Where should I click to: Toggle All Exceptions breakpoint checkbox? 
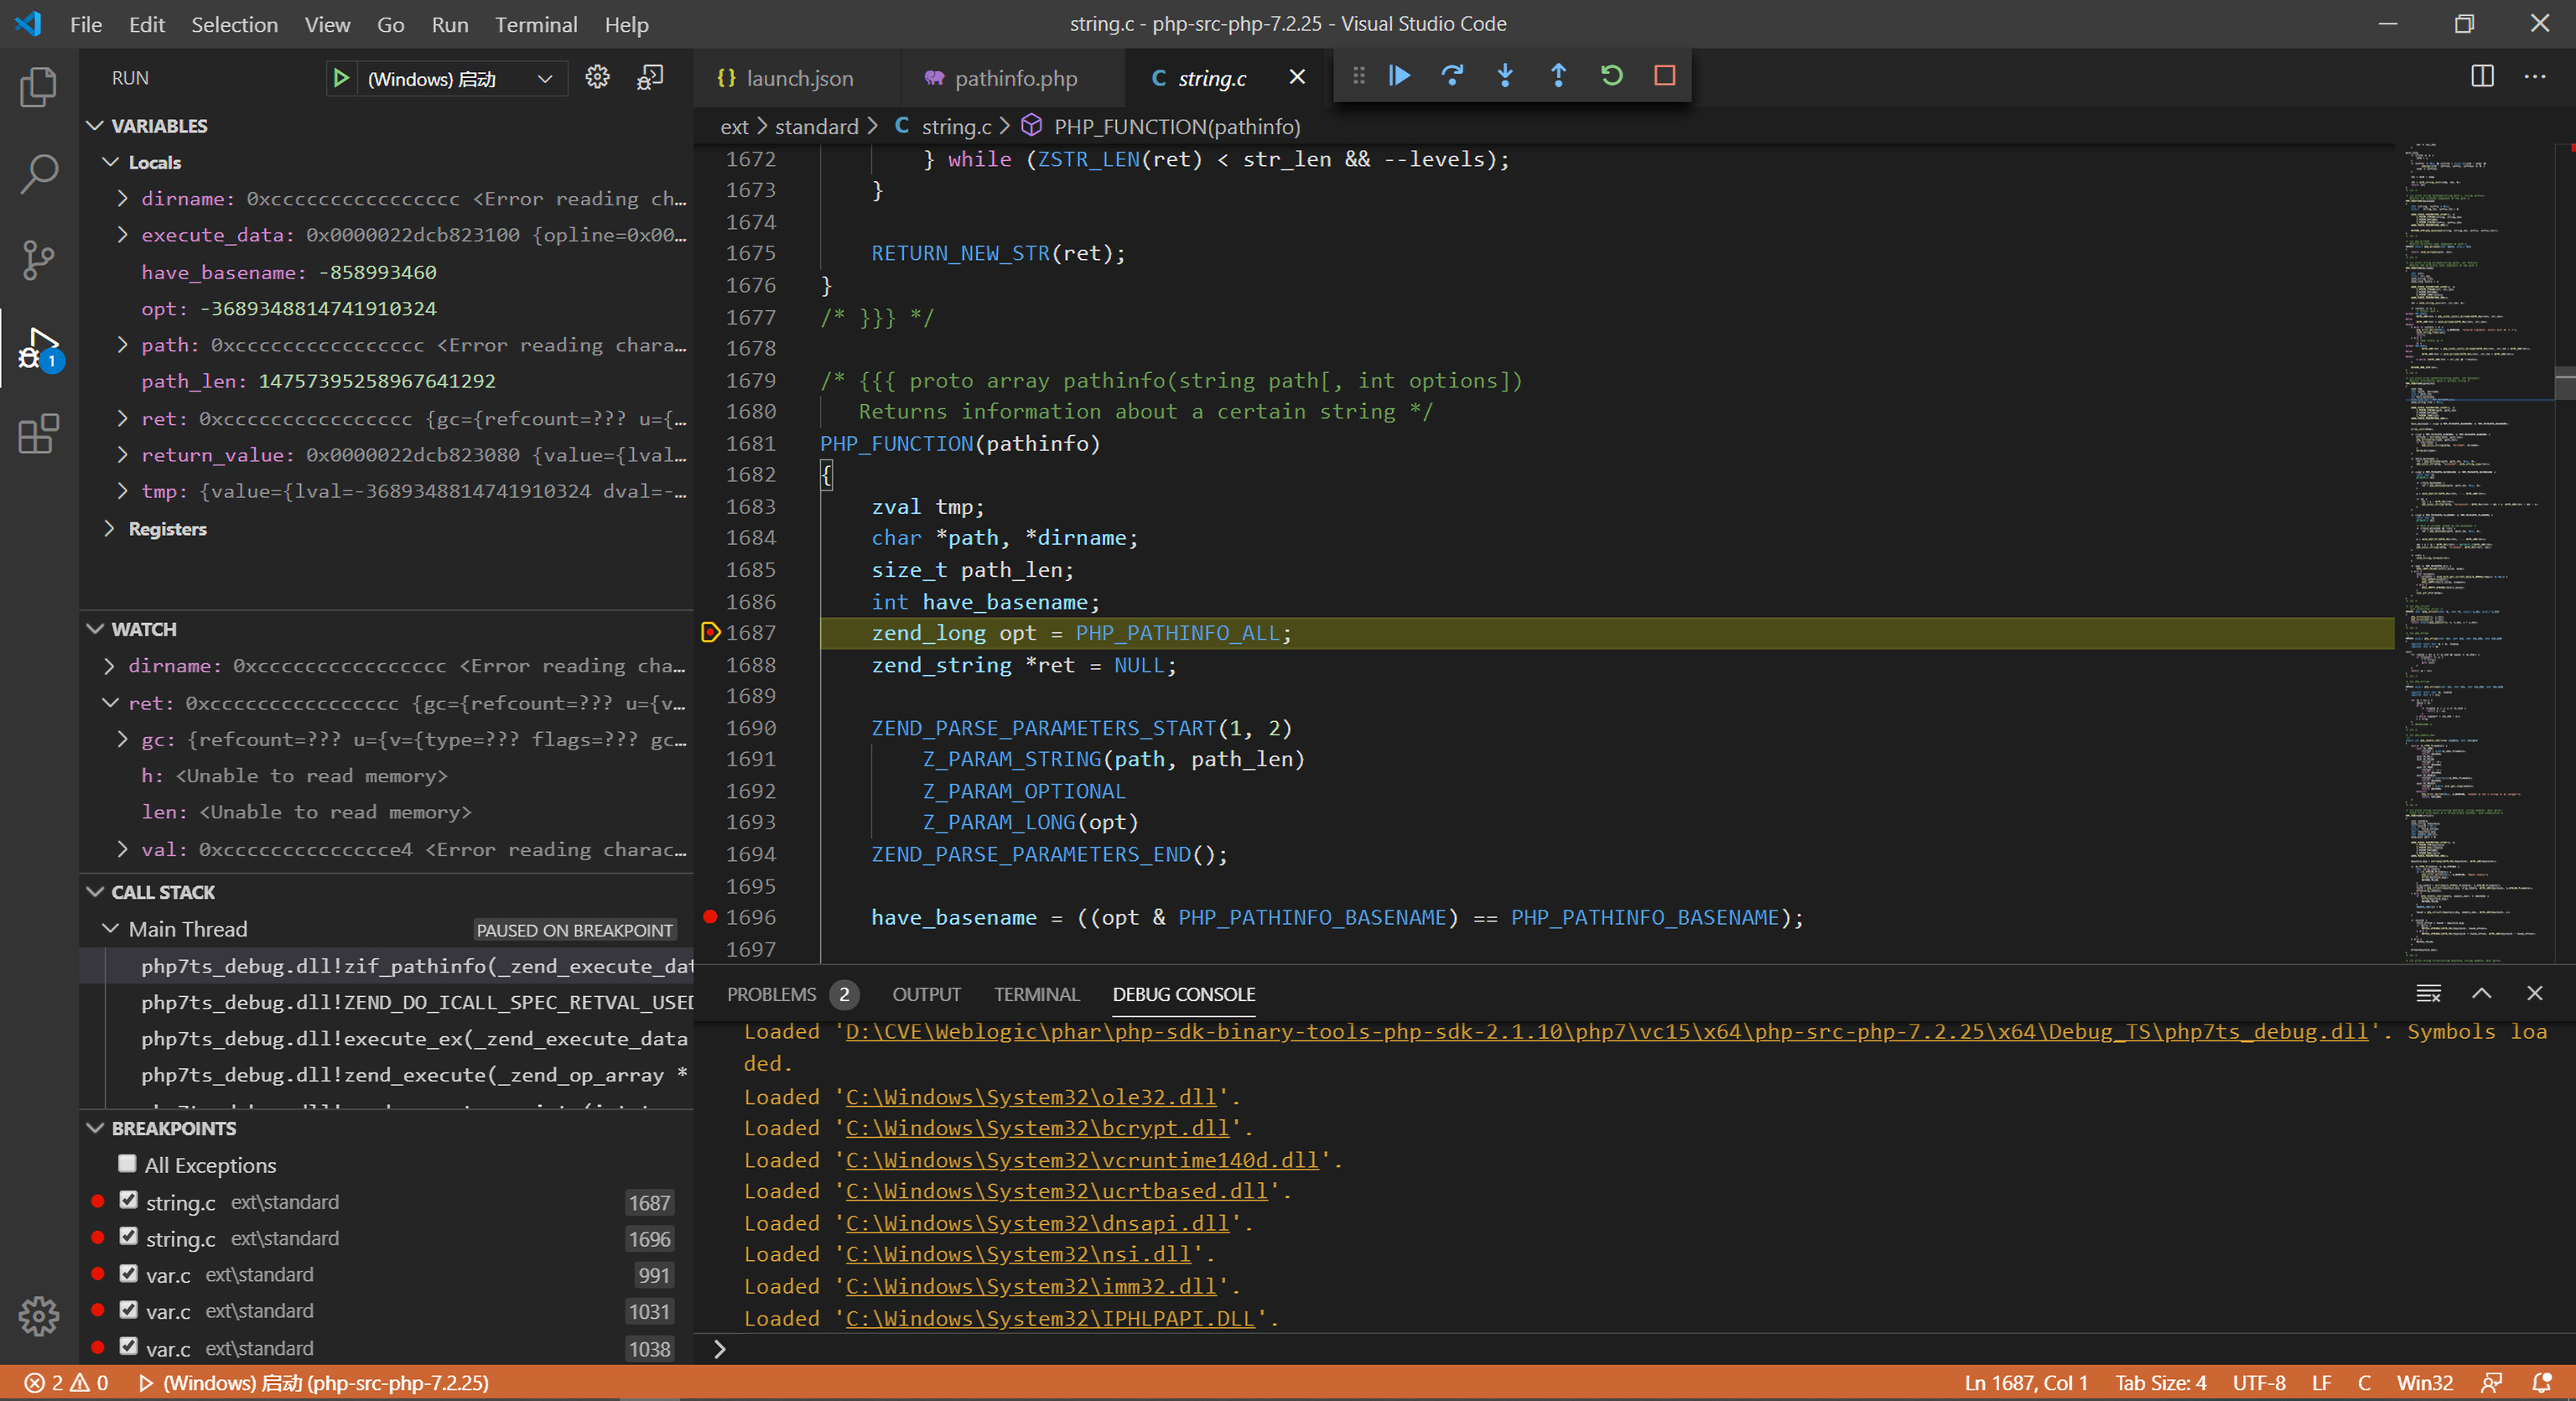pos(127,1164)
